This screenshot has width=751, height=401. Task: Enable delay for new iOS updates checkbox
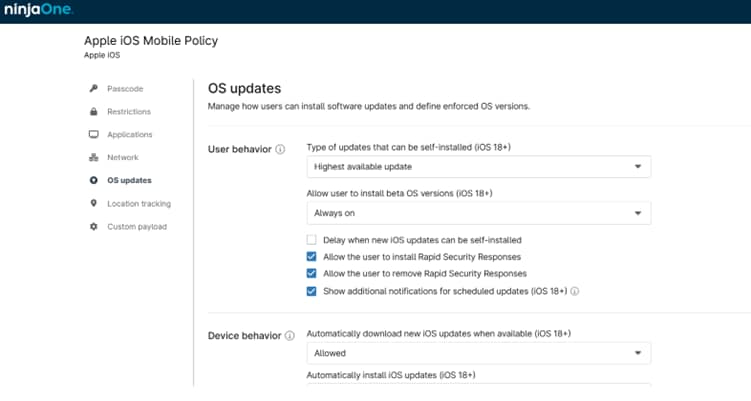pos(311,240)
